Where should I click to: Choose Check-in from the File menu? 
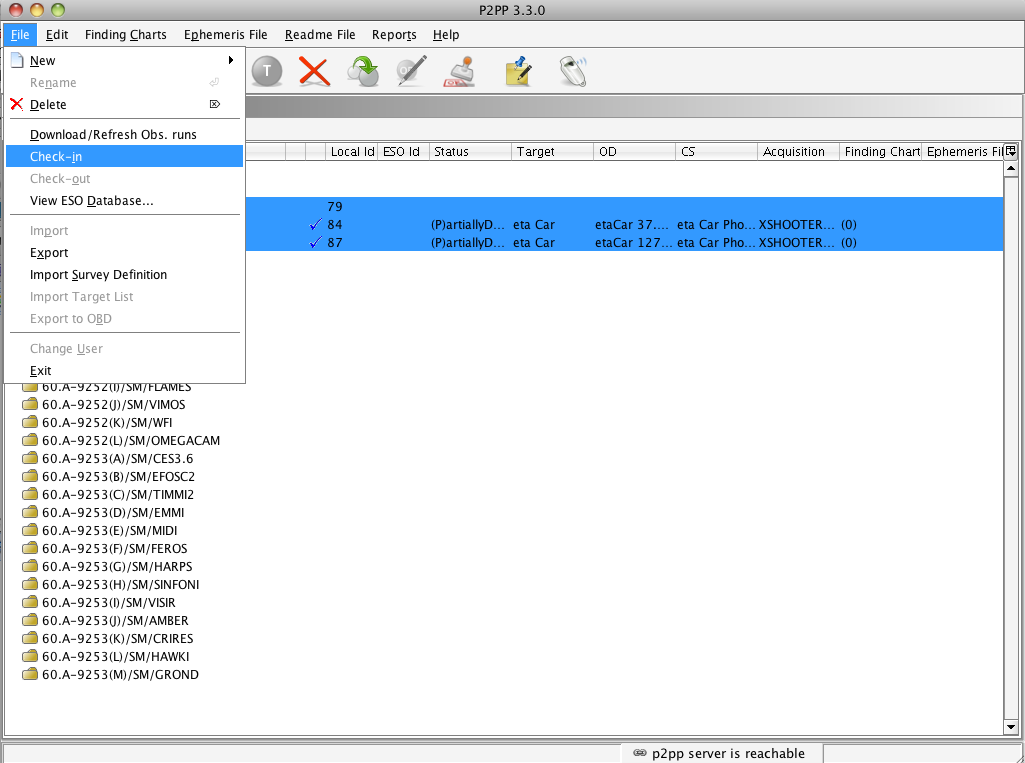56,156
